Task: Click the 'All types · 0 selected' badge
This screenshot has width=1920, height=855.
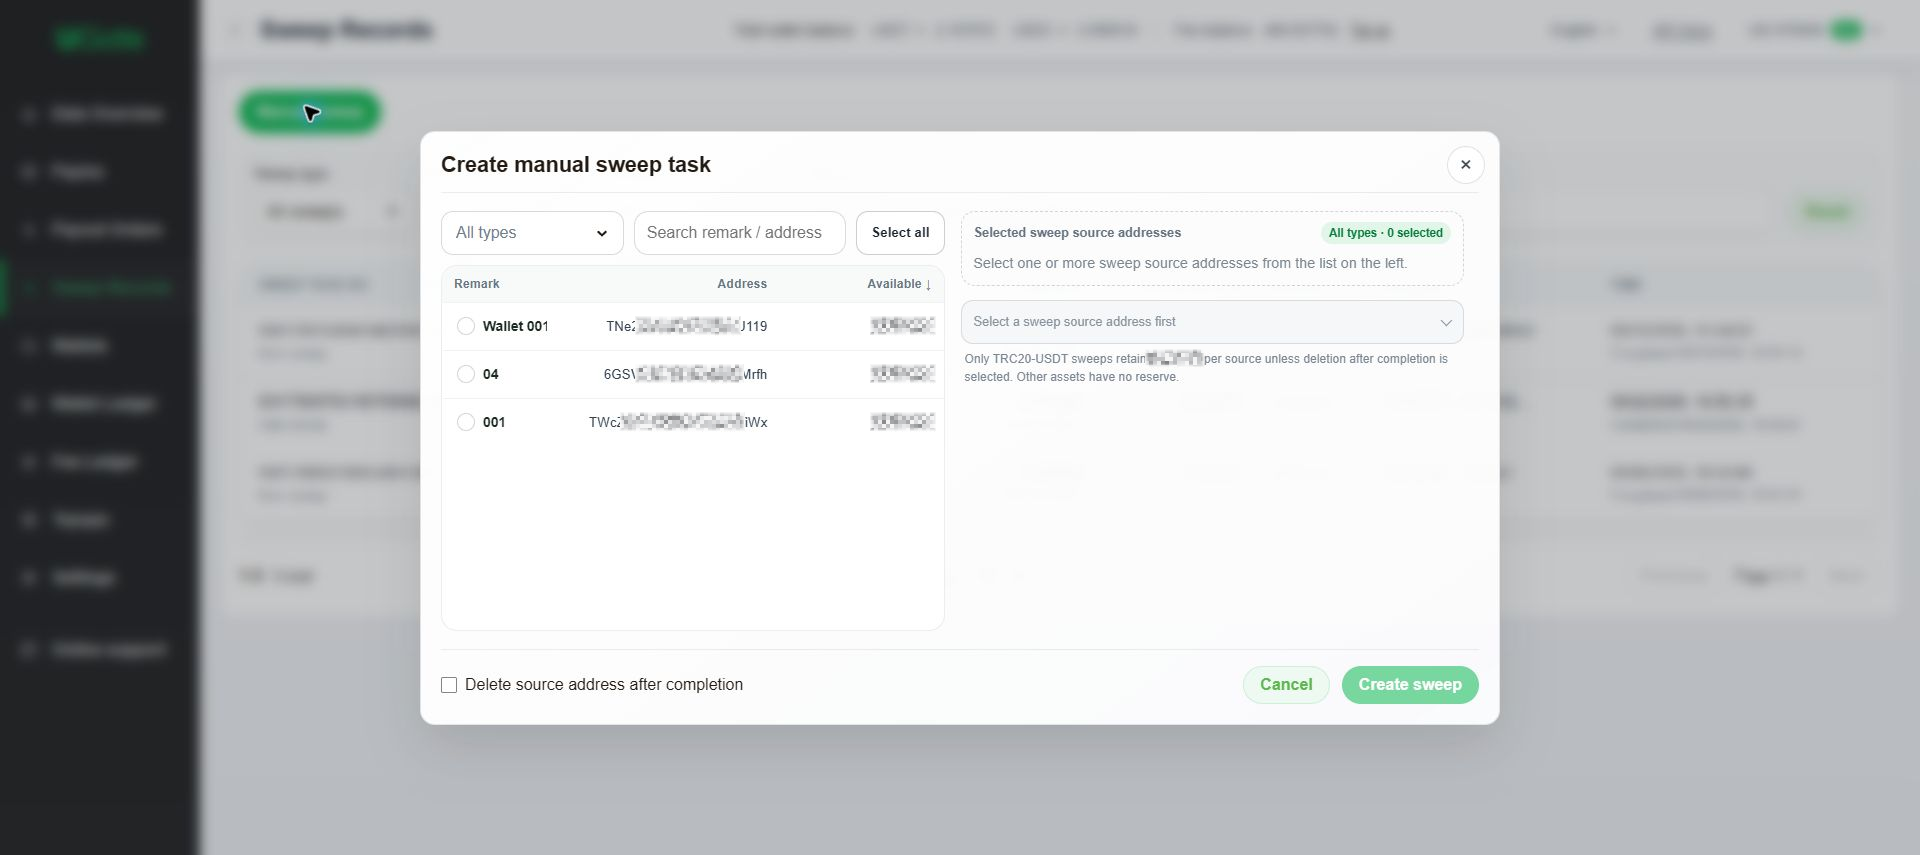Action: coord(1385,233)
